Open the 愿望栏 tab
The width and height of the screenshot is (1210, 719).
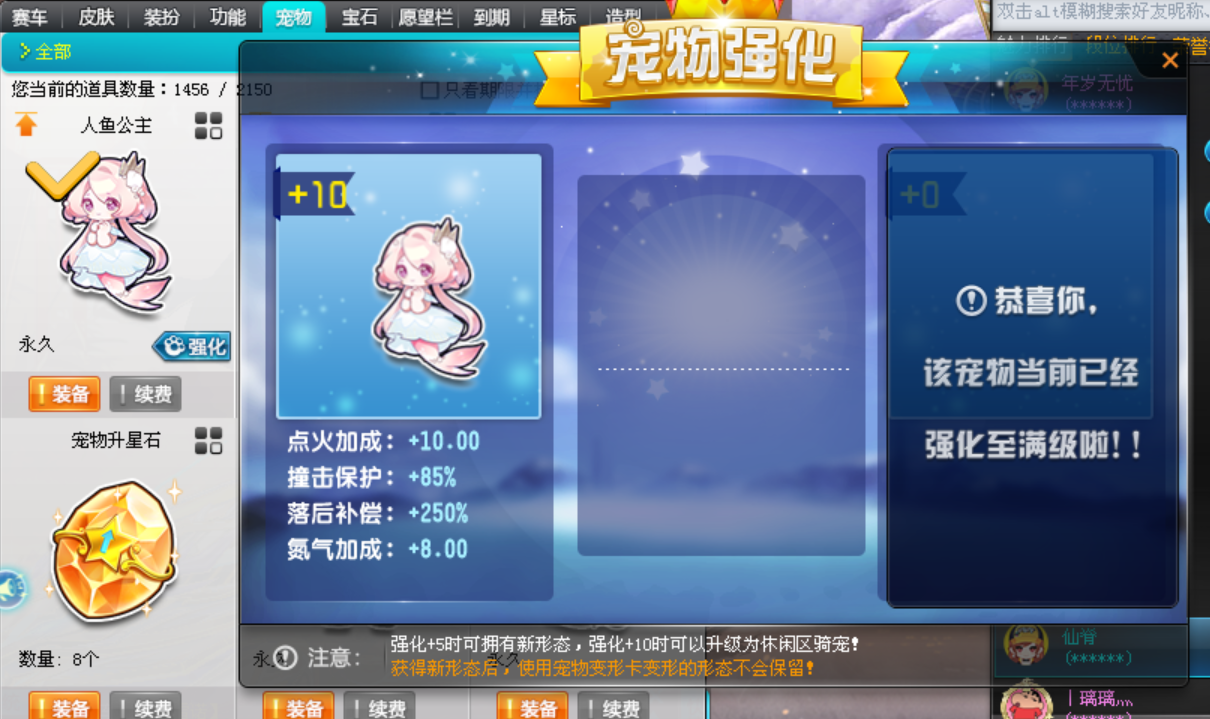click(x=425, y=16)
